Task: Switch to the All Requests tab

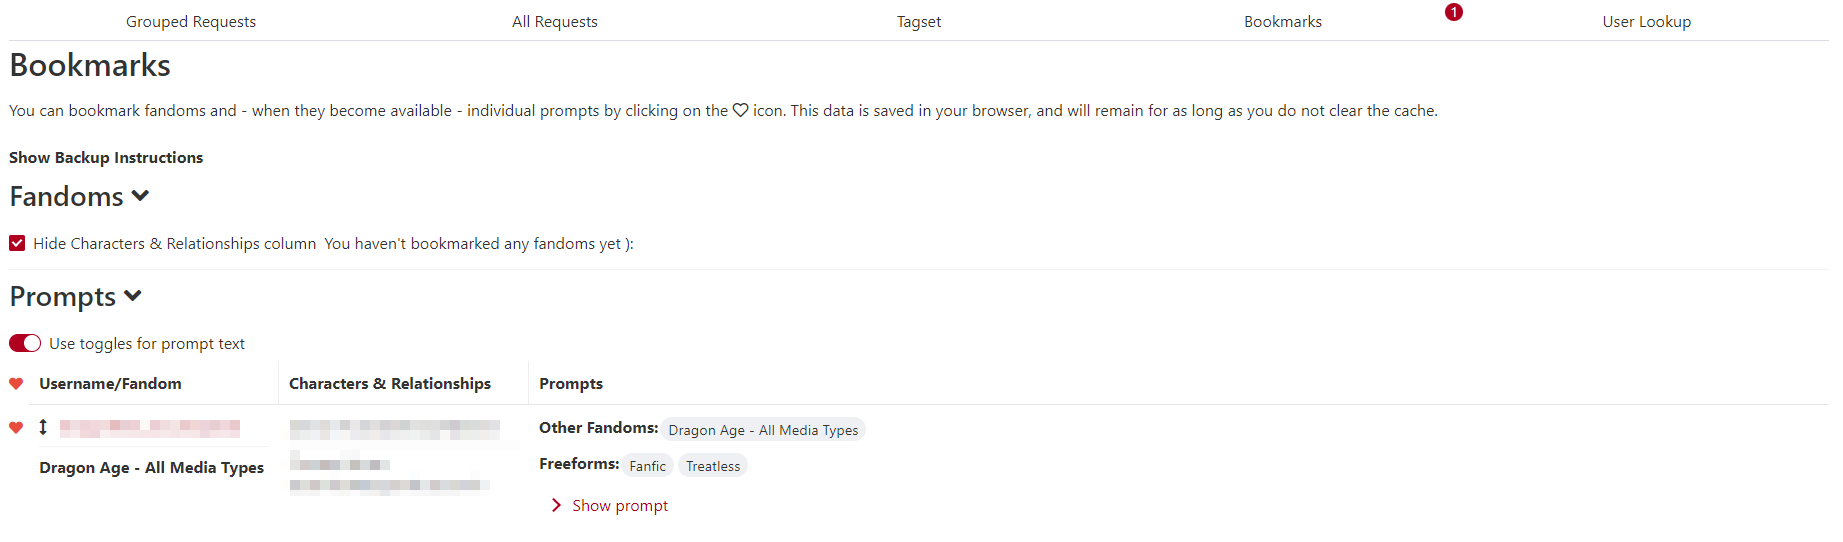Action: 555,21
